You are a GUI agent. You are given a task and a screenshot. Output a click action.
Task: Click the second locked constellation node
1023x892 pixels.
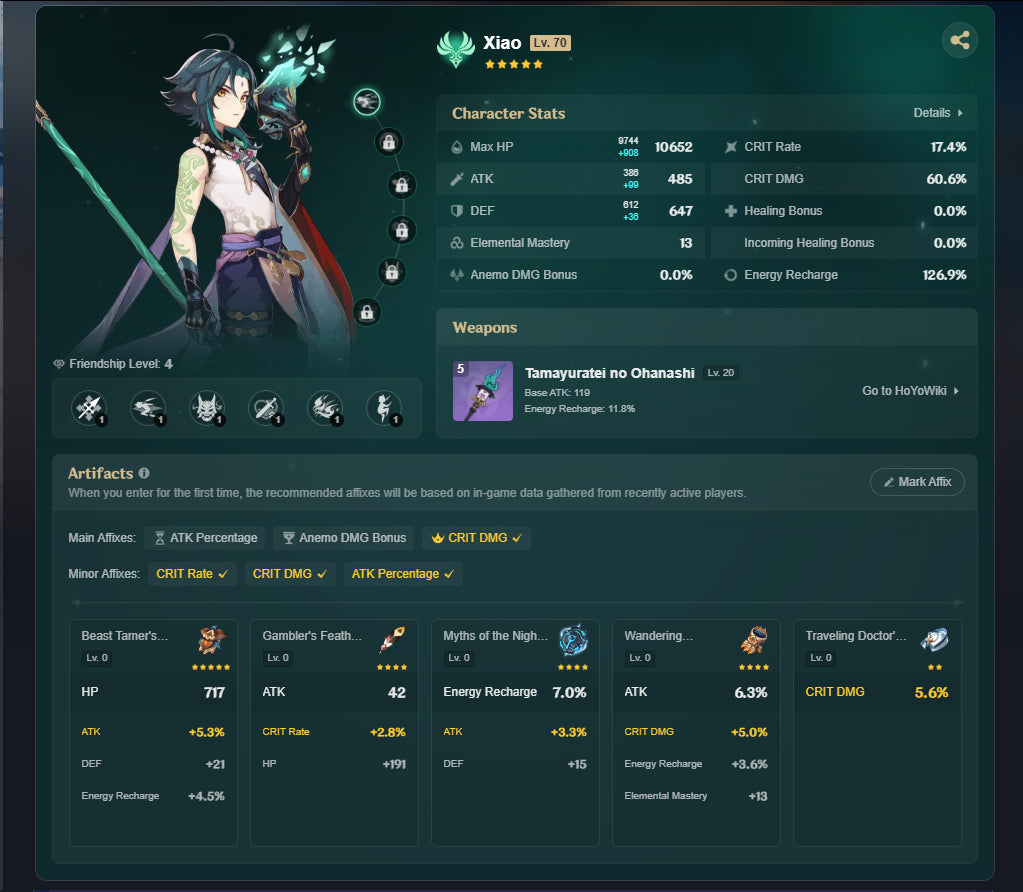pyautogui.click(x=389, y=142)
